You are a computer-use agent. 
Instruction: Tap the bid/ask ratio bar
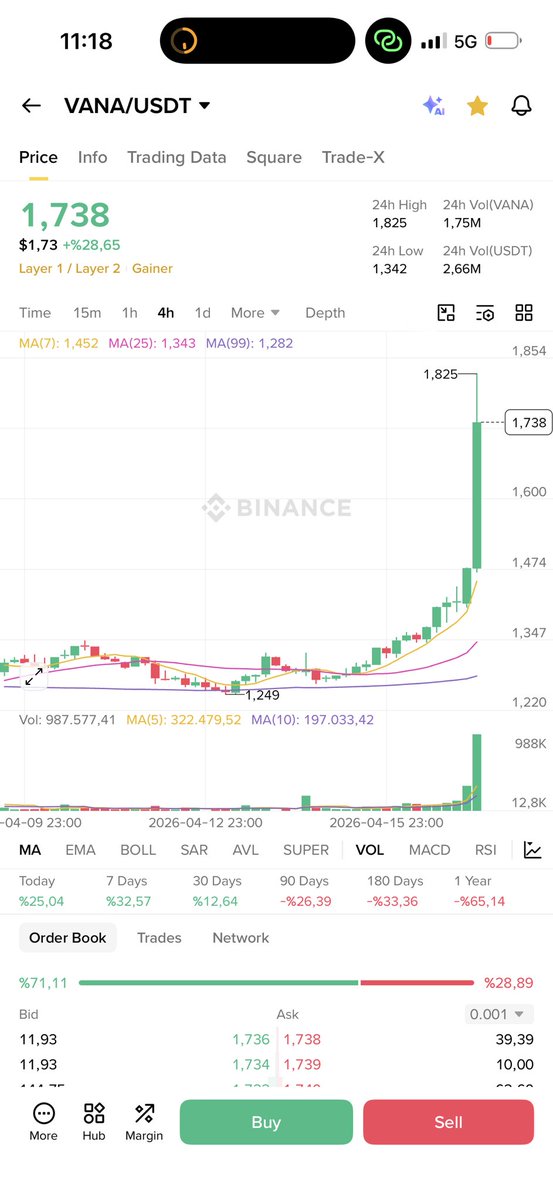(x=276, y=983)
